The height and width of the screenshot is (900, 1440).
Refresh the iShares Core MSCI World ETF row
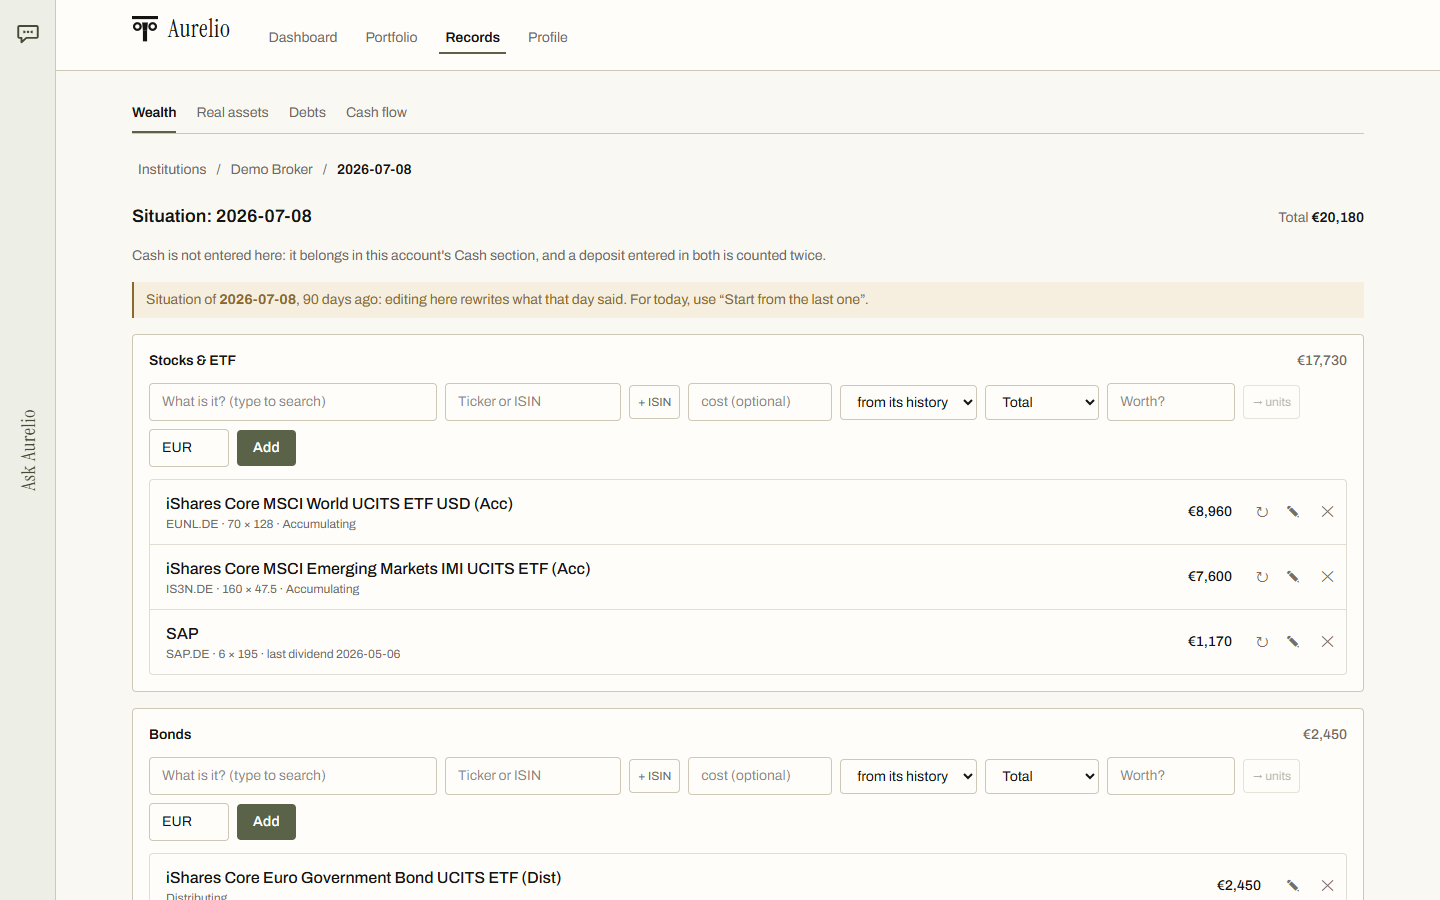tap(1262, 512)
